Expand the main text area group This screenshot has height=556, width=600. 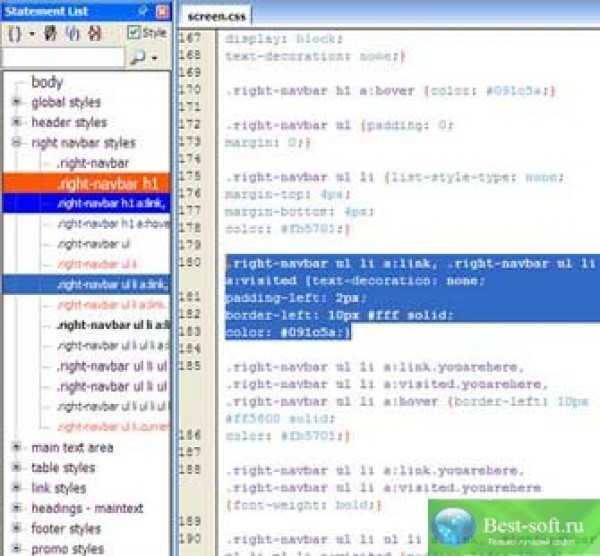coord(16,447)
